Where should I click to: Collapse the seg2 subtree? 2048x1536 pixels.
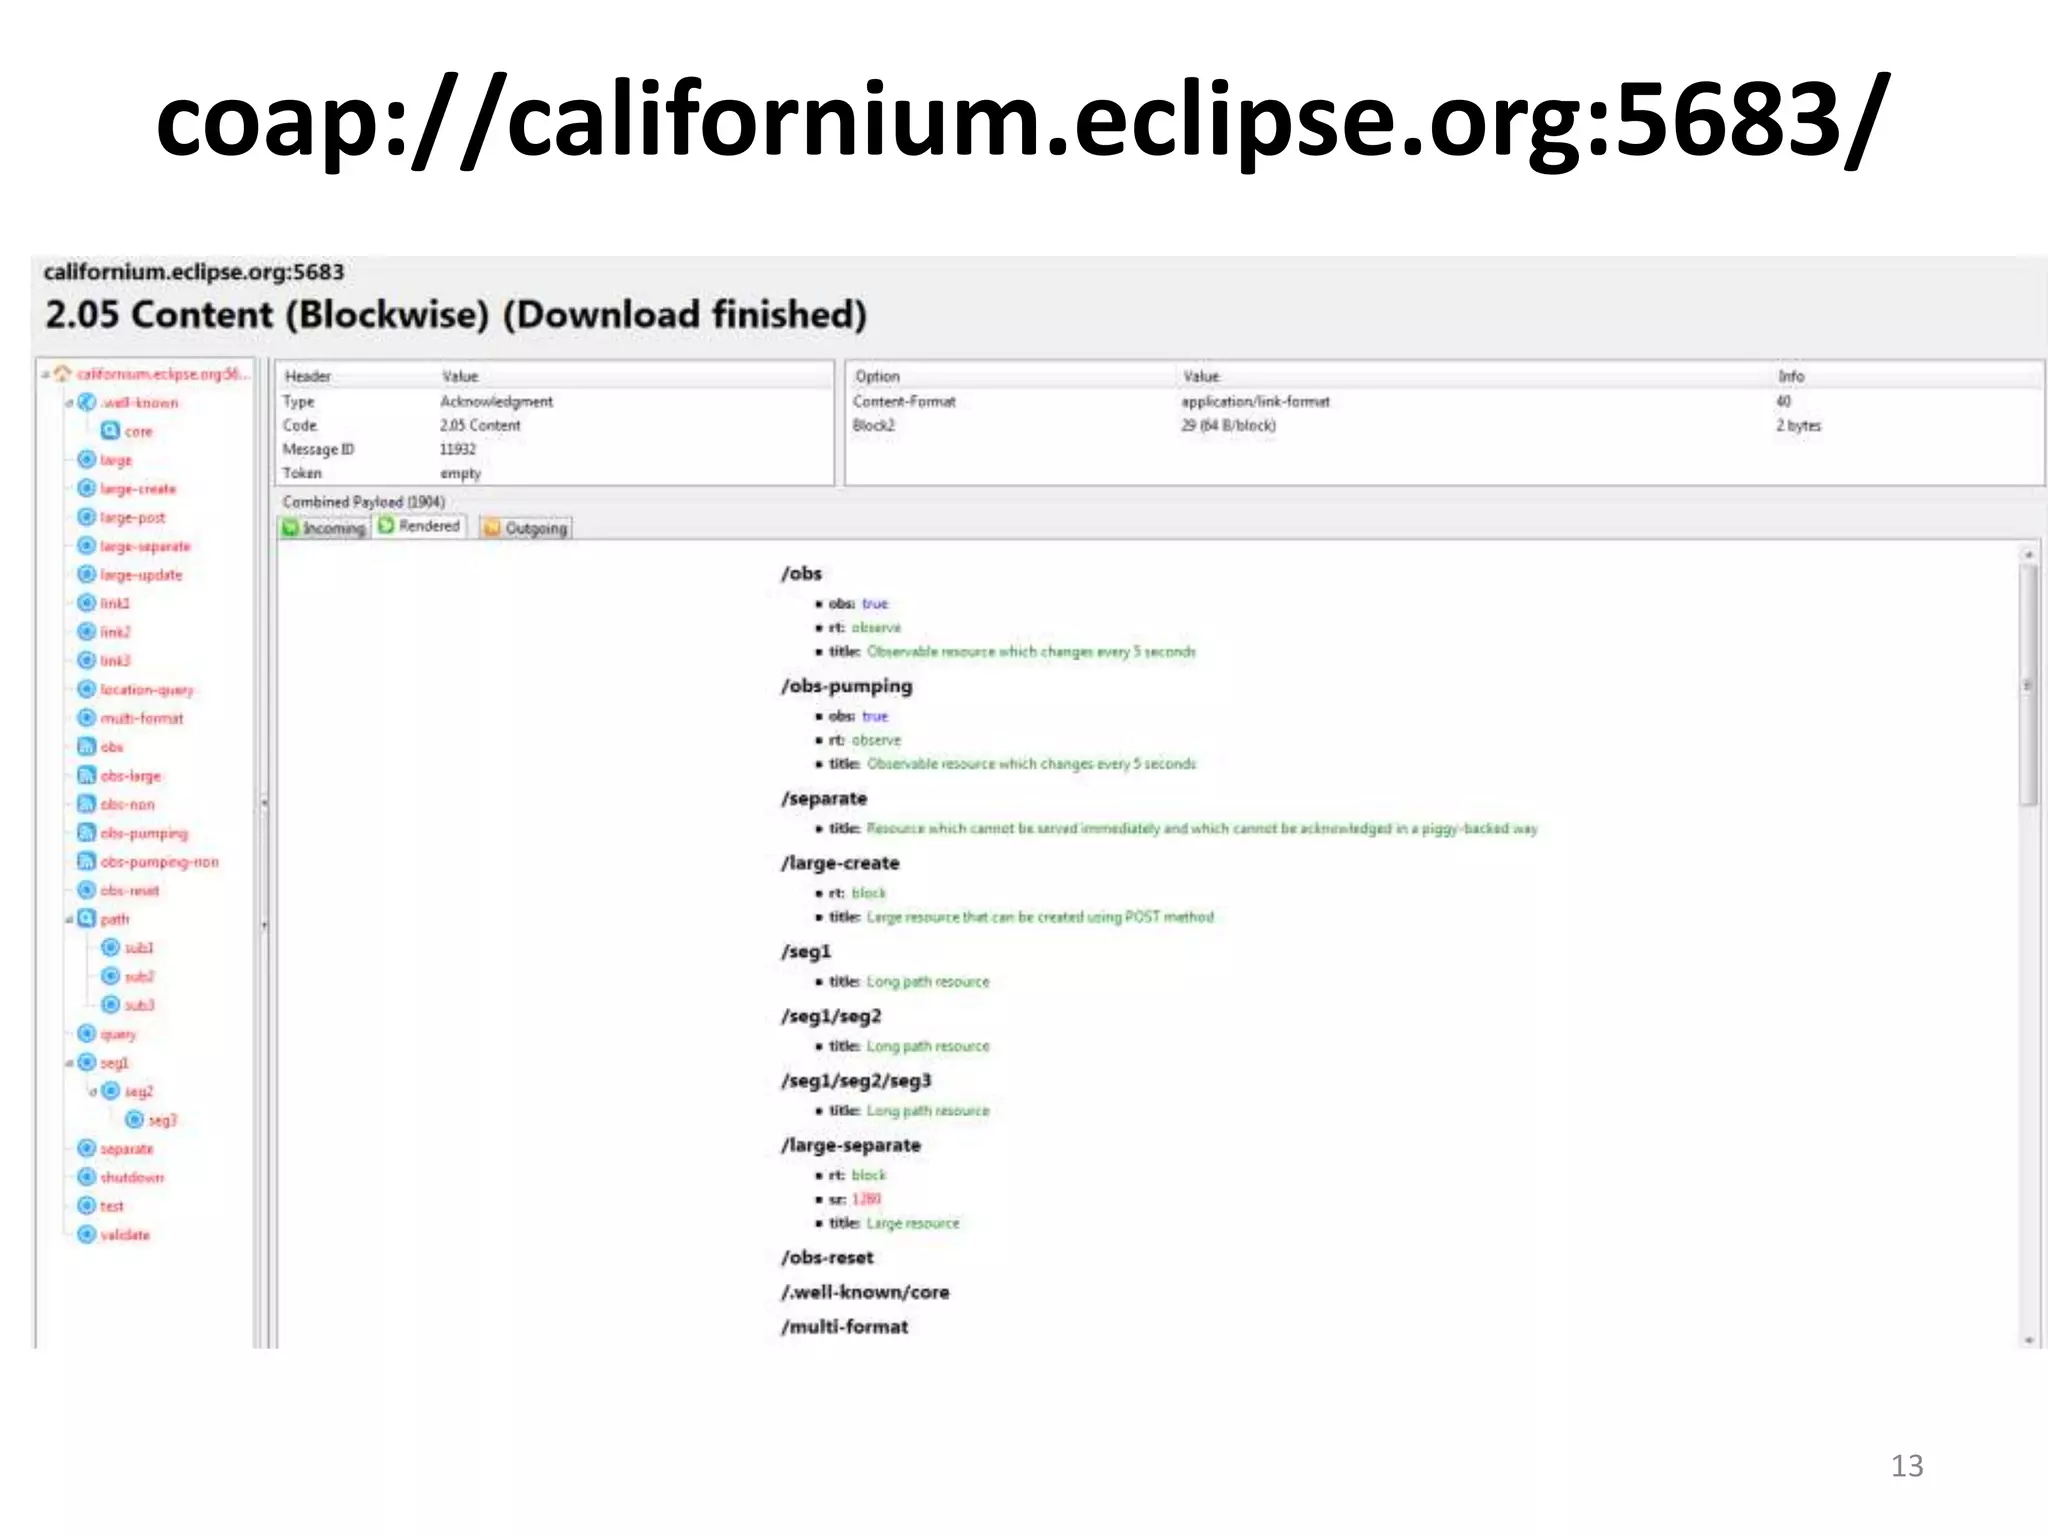click(x=93, y=1092)
